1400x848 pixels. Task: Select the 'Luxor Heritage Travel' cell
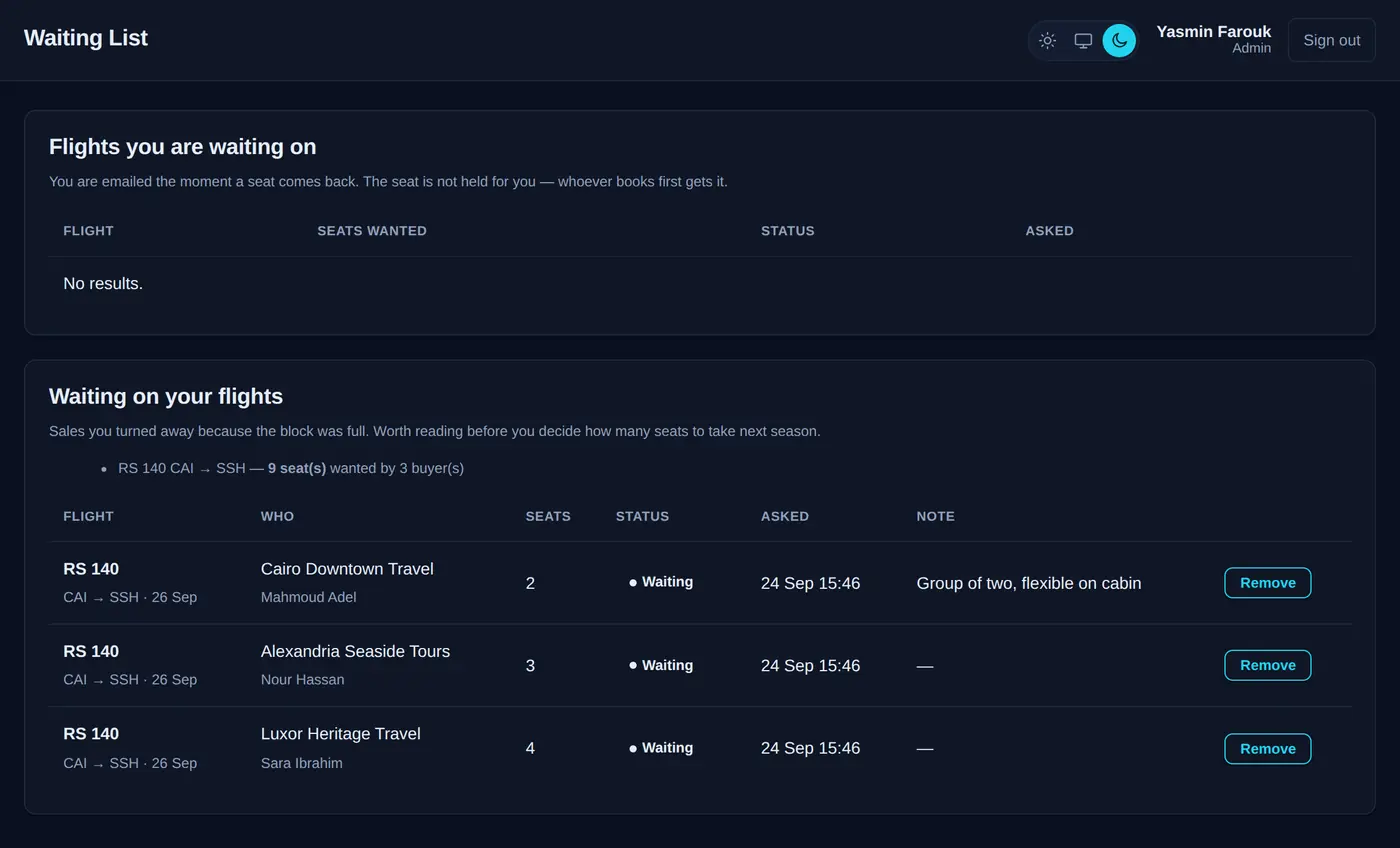tap(340, 734)
